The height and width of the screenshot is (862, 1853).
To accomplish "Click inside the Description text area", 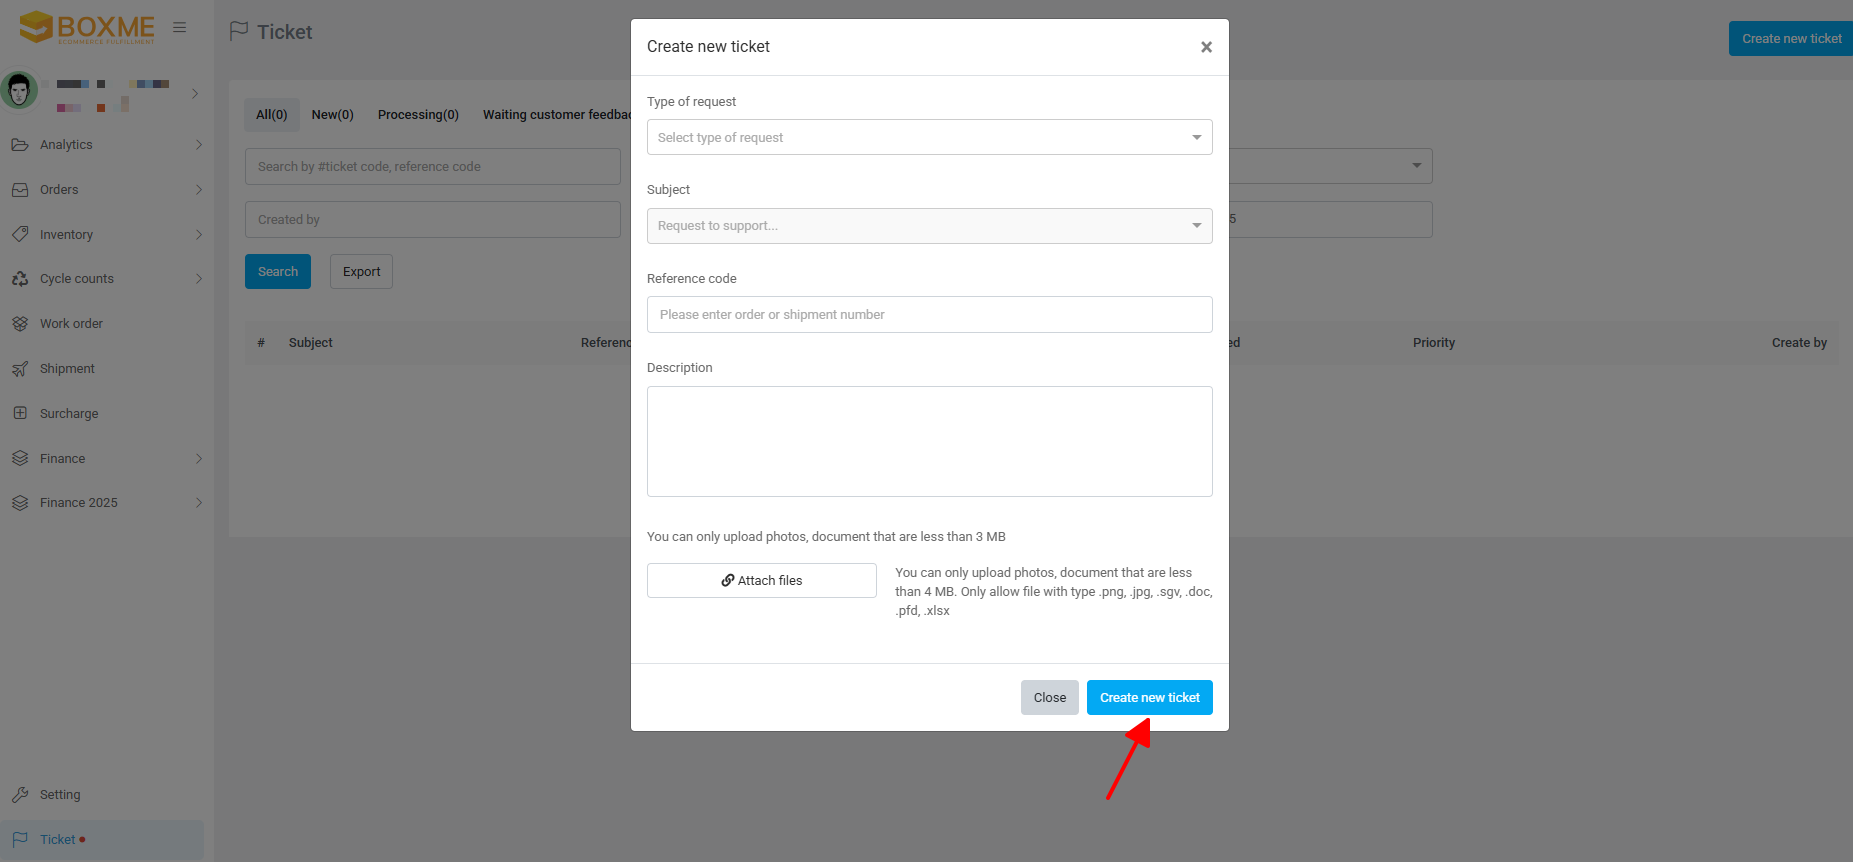I will tap(929, 441).
